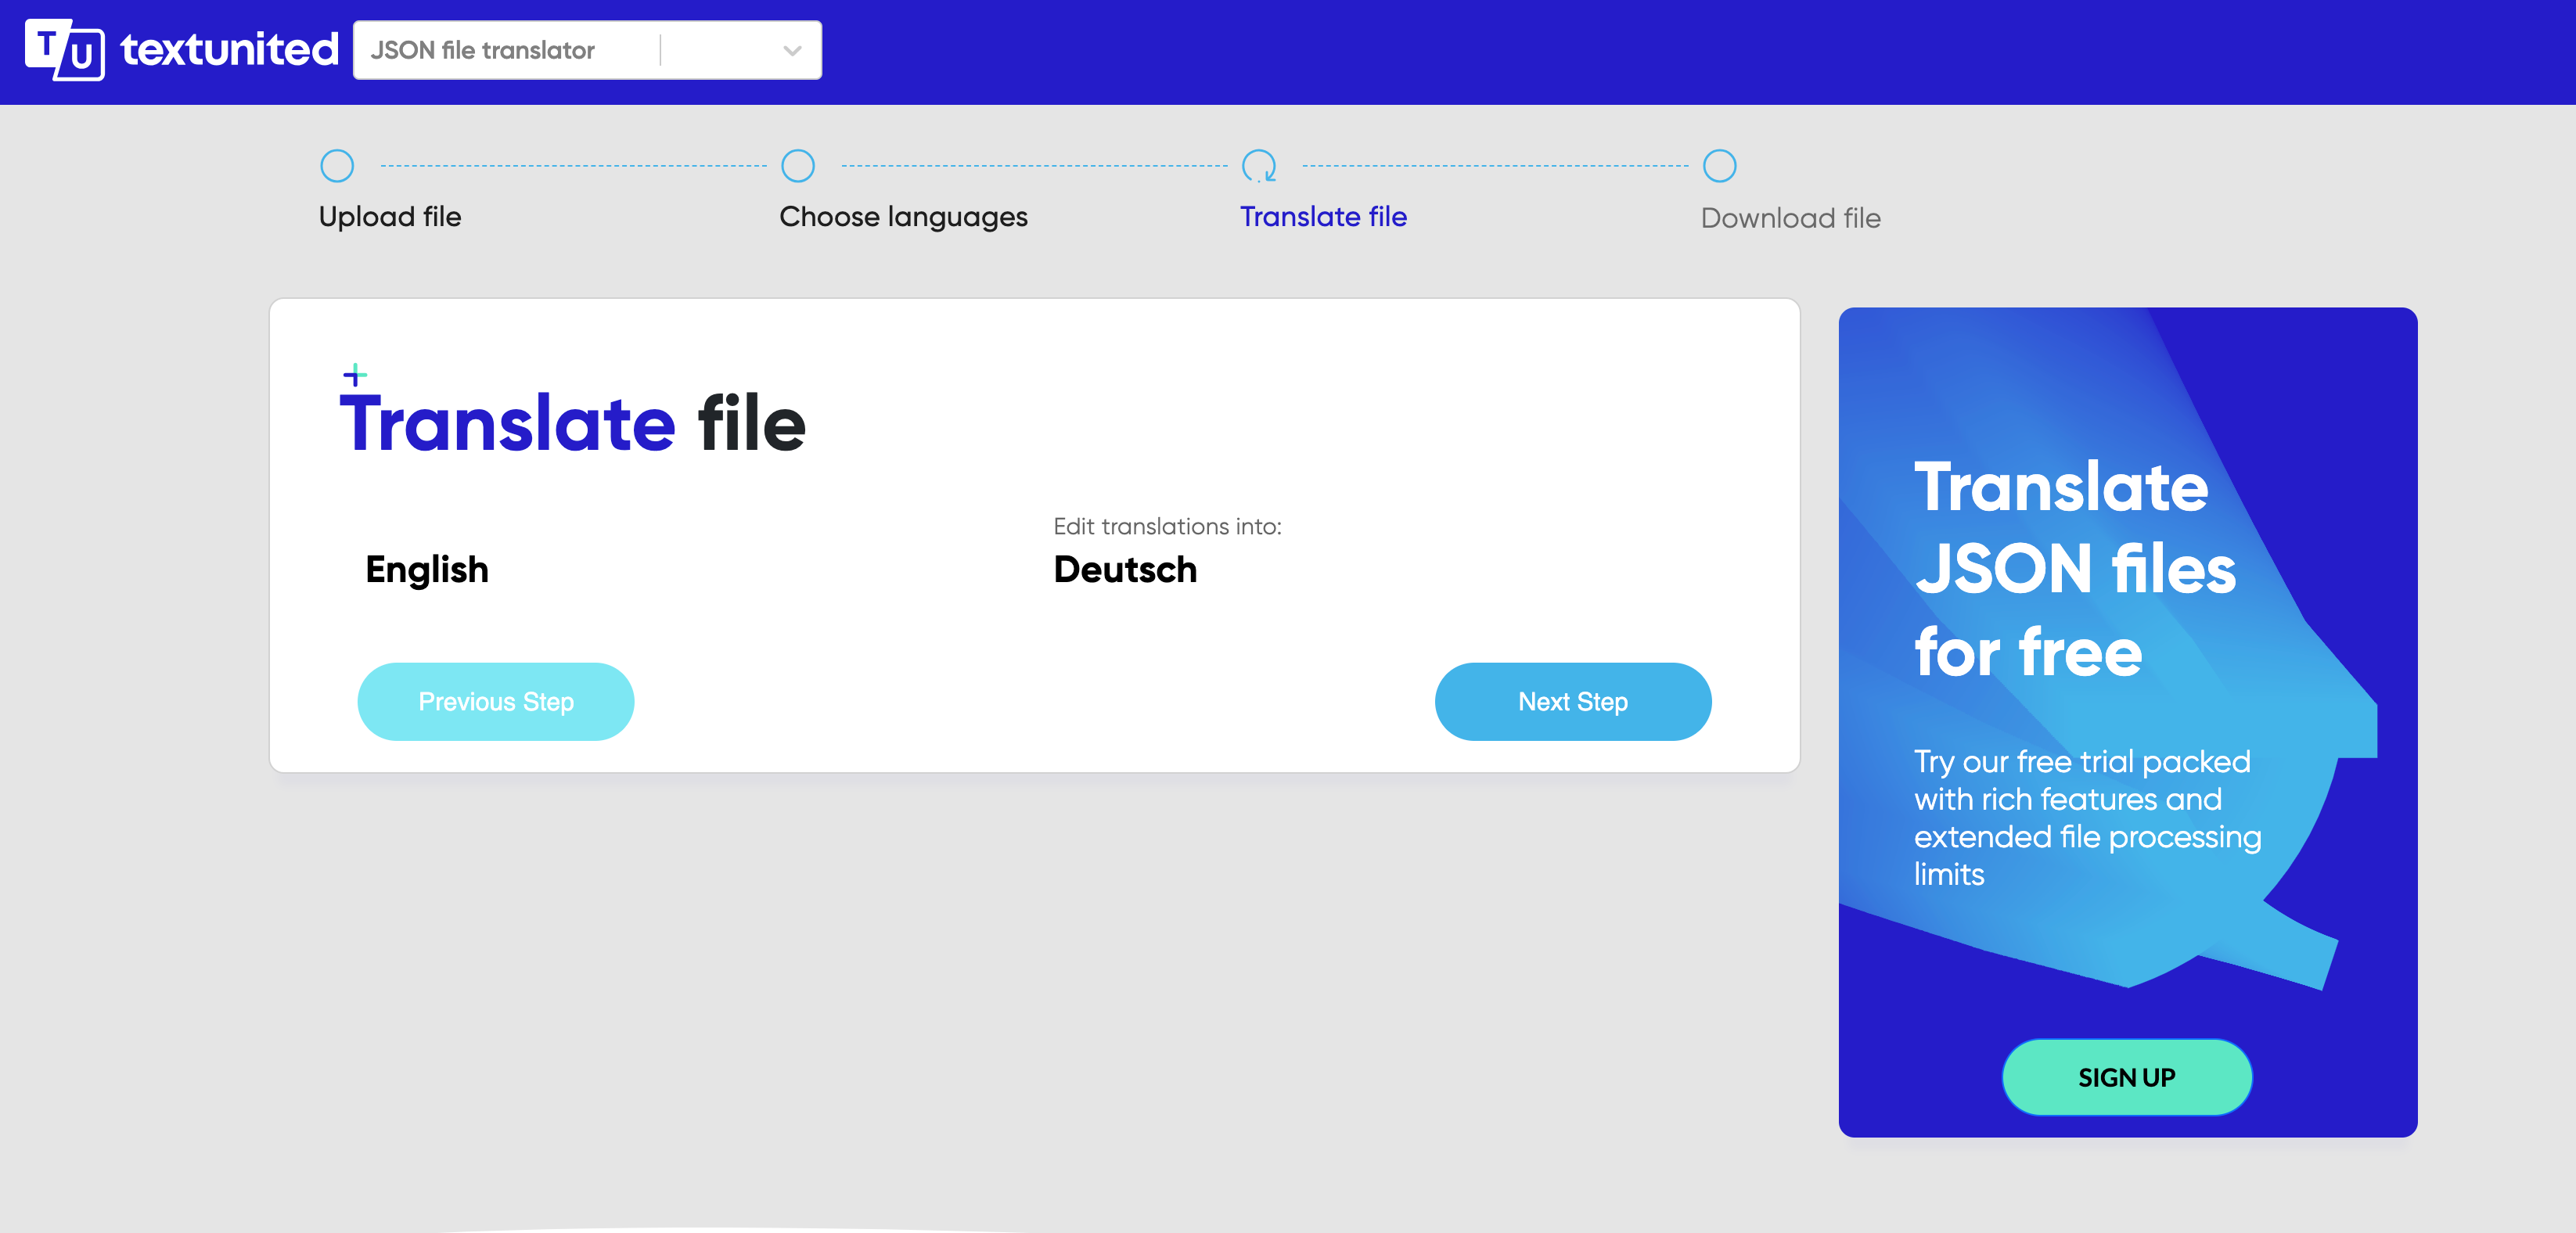
Task: Click the Translate file step icon
Action: (1257, 163)
